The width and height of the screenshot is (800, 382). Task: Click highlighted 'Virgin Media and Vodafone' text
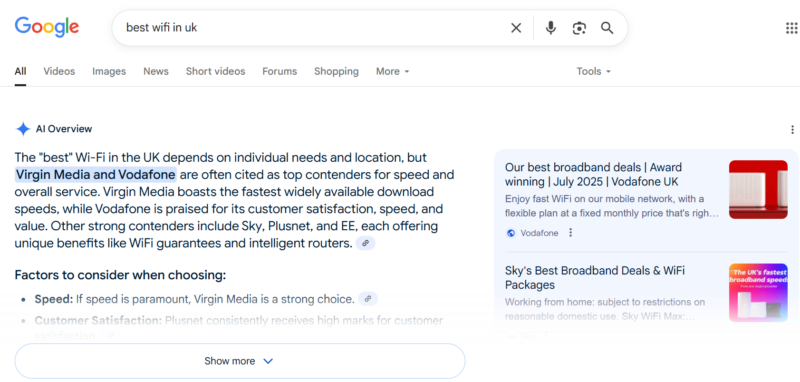[x=95, y=175]
